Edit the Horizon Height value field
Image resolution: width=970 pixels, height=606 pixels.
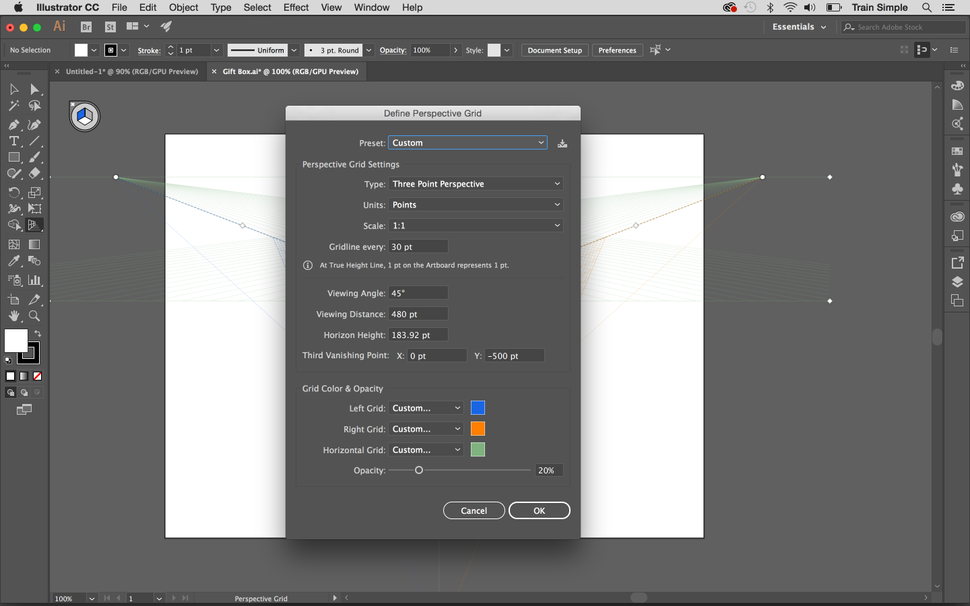click(418, 334)
